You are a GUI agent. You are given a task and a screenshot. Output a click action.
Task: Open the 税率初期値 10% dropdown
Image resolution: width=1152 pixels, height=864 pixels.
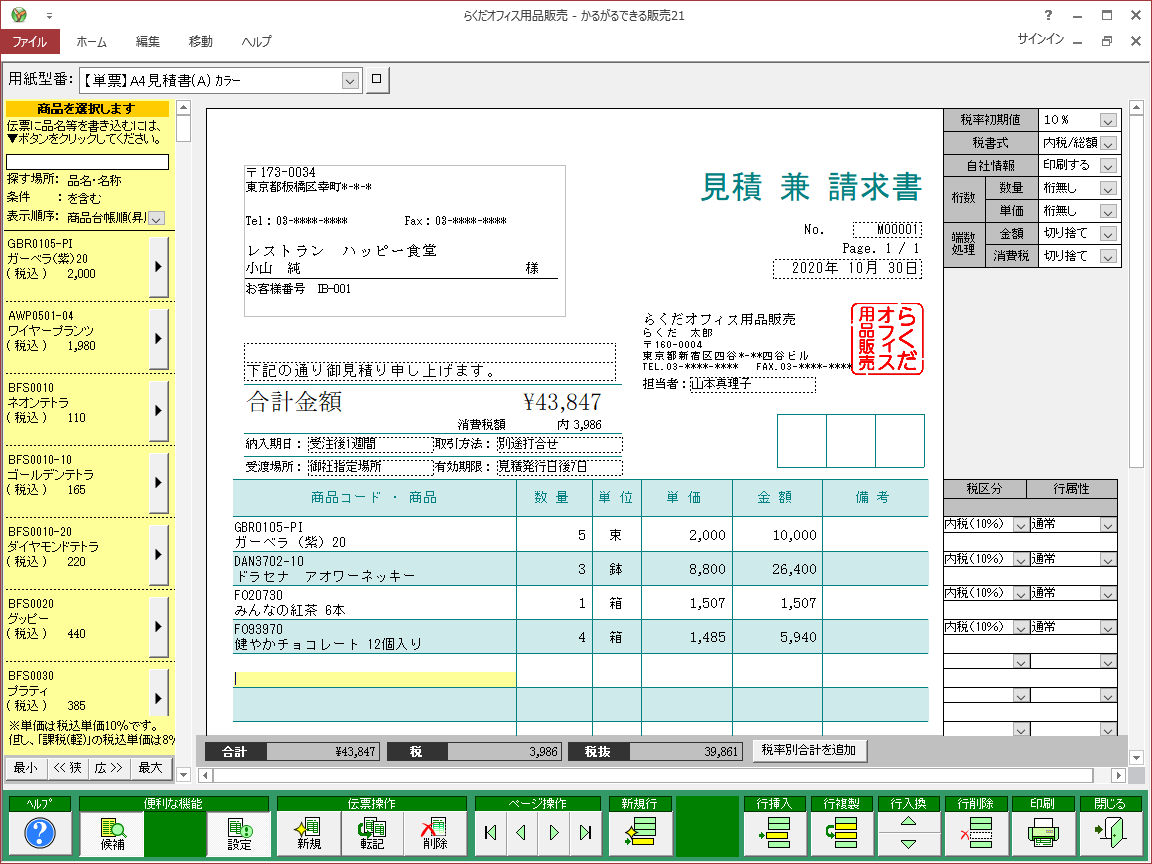tap(1108, 120)
